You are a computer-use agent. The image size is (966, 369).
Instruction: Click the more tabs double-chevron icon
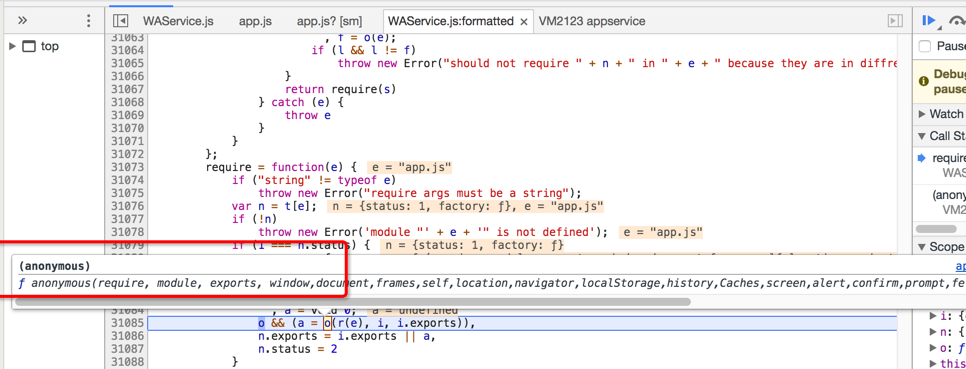[x=22, y=20]
